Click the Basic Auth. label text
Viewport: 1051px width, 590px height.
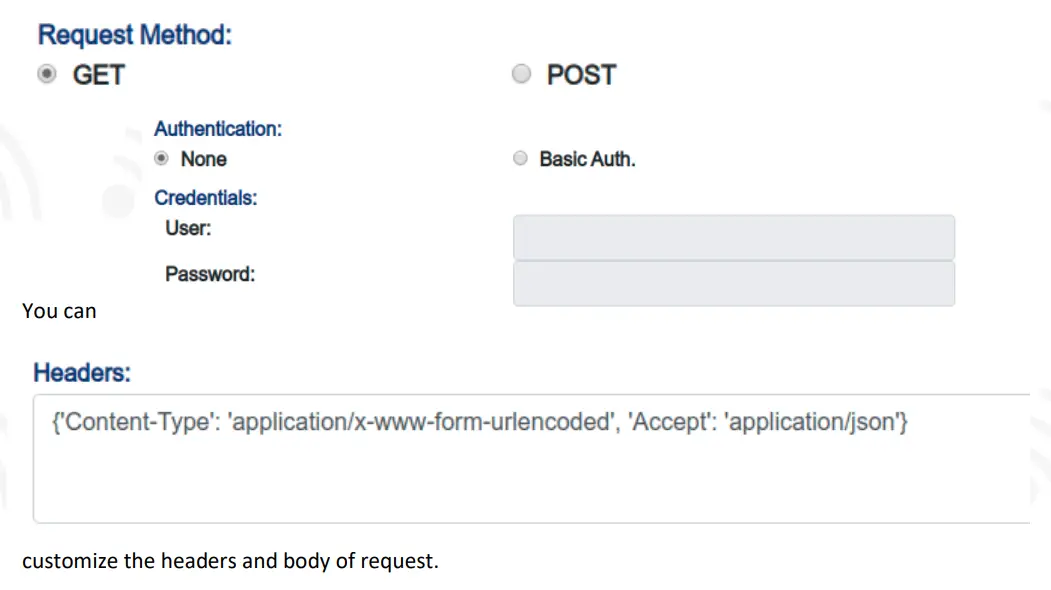pyautogui.click(x=587, y=159)
